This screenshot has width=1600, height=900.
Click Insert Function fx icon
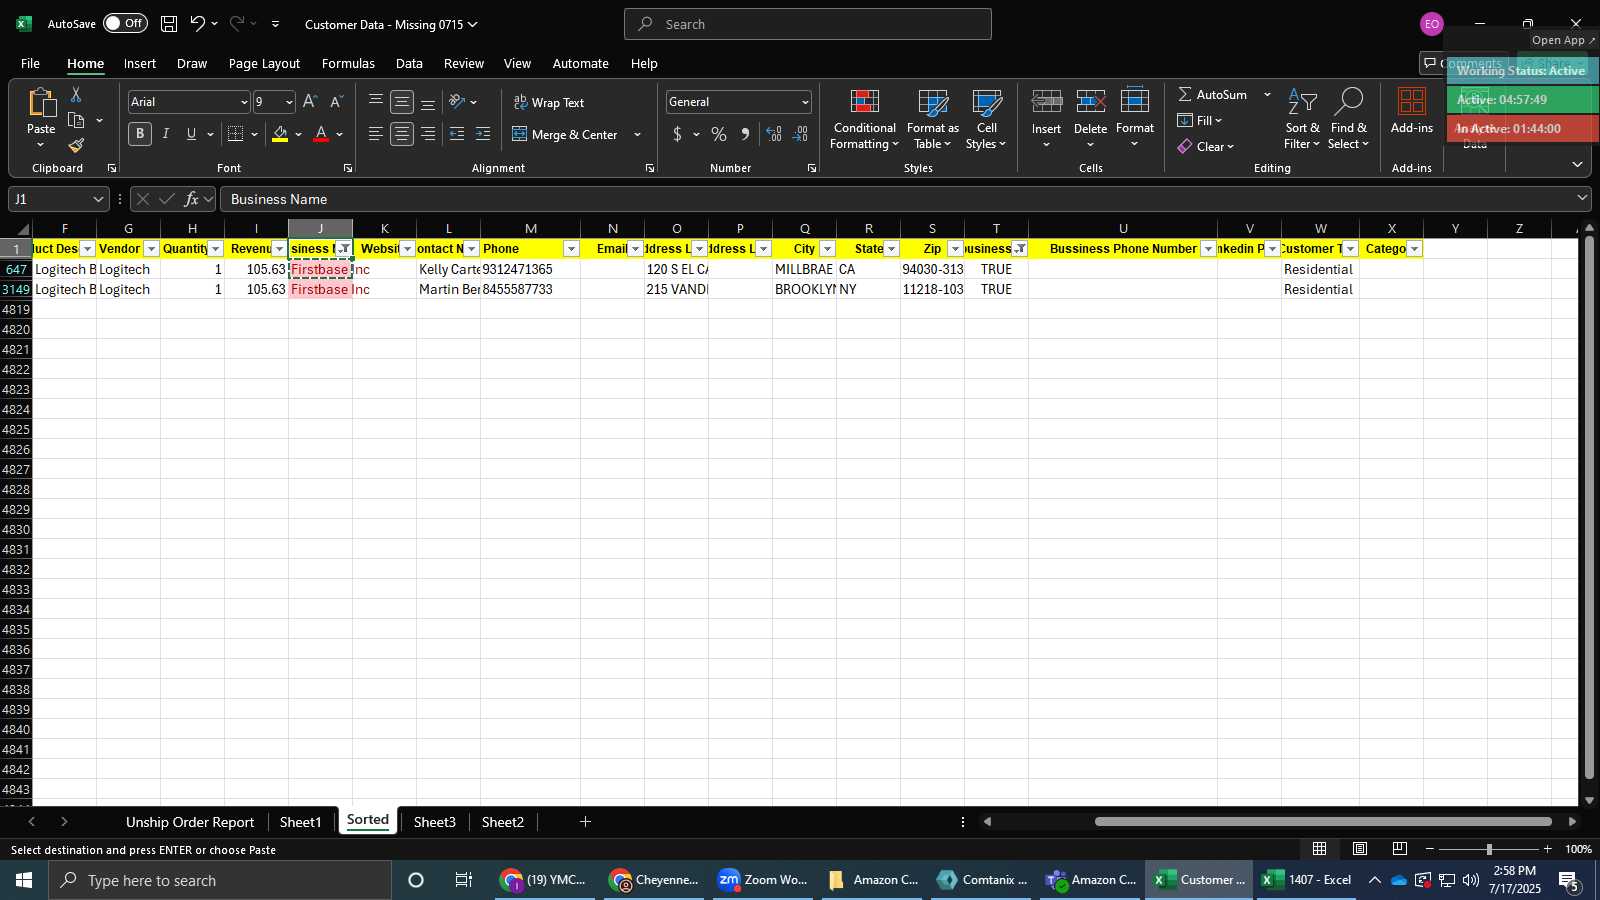(x=192, y=199)
